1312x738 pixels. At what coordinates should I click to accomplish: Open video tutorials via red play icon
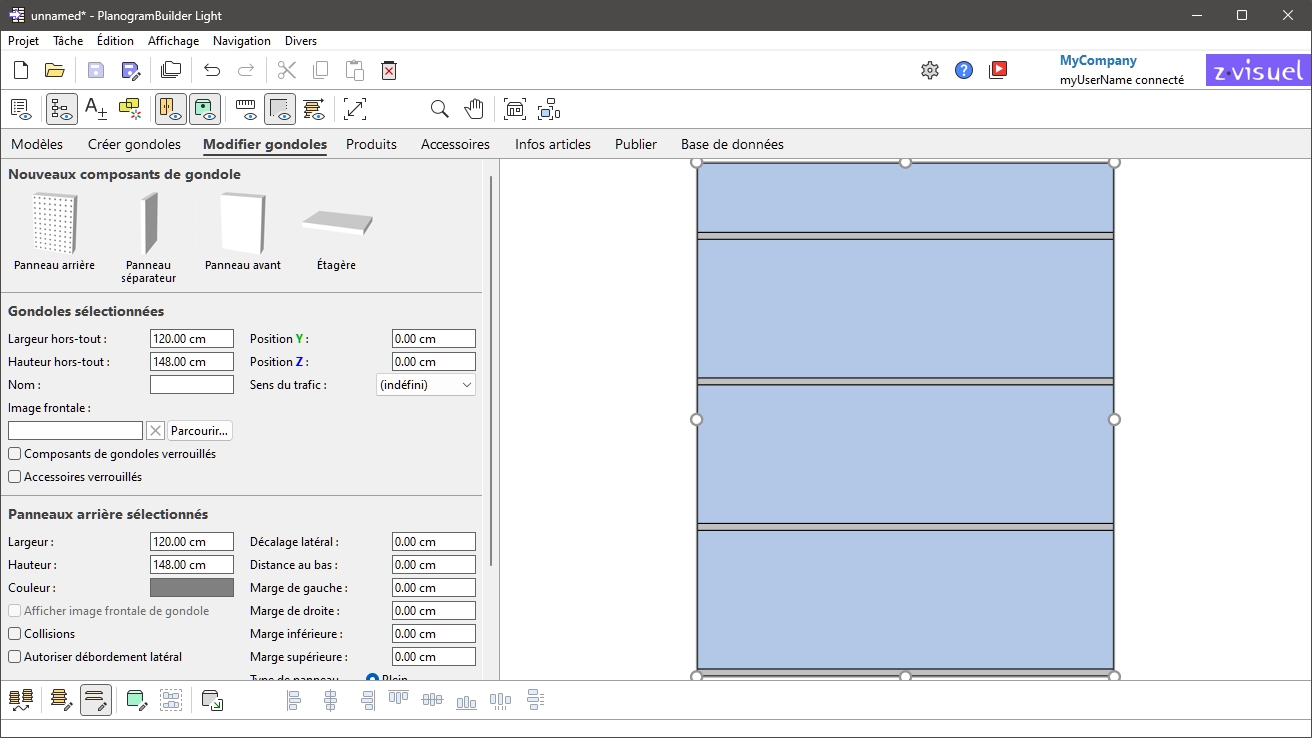click(x=998, y=70)
